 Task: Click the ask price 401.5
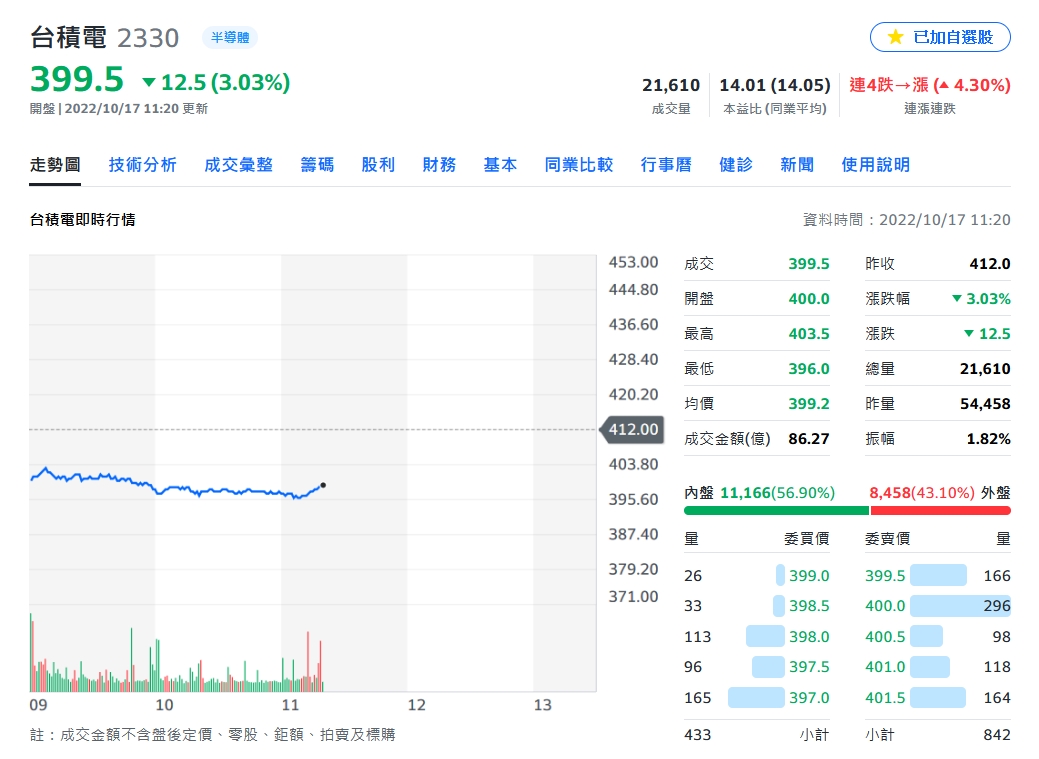point(885,698)
